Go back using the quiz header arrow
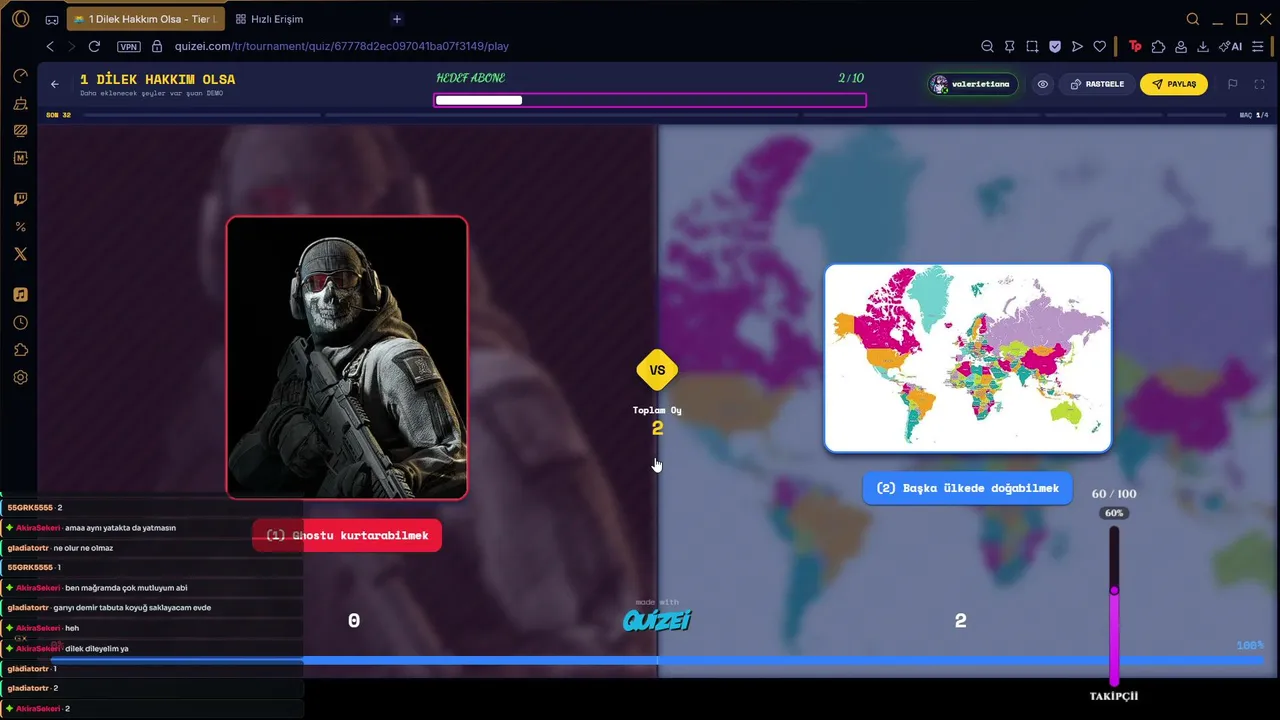 55,84
